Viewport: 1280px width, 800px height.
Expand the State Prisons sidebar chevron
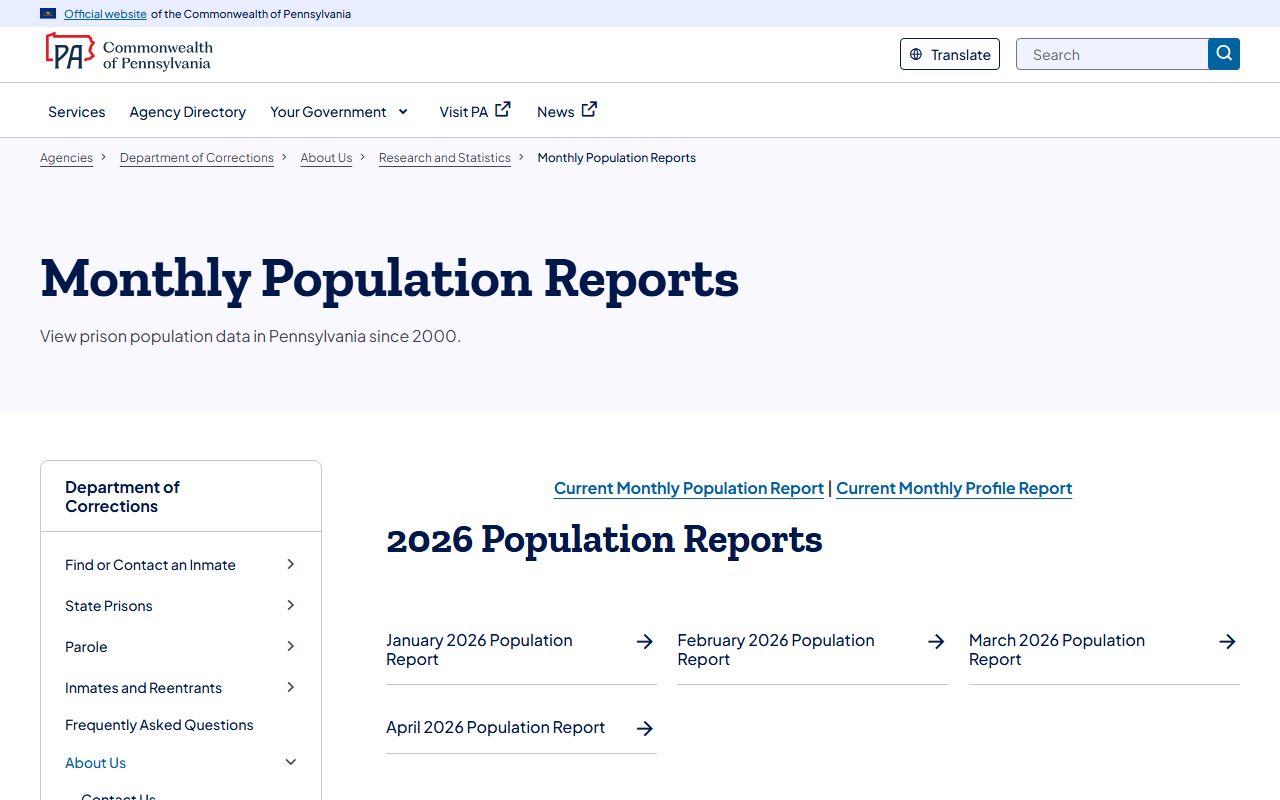point(291,606)
